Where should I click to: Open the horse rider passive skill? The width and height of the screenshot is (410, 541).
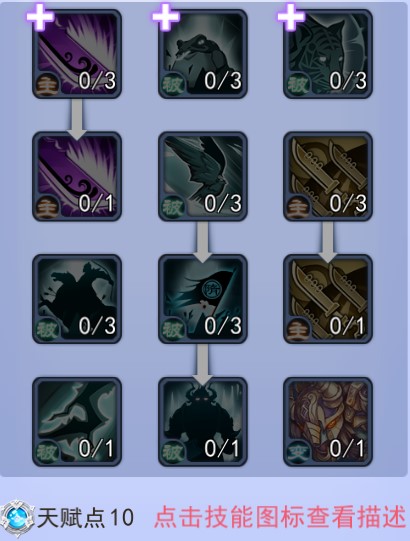click(77, 299)
